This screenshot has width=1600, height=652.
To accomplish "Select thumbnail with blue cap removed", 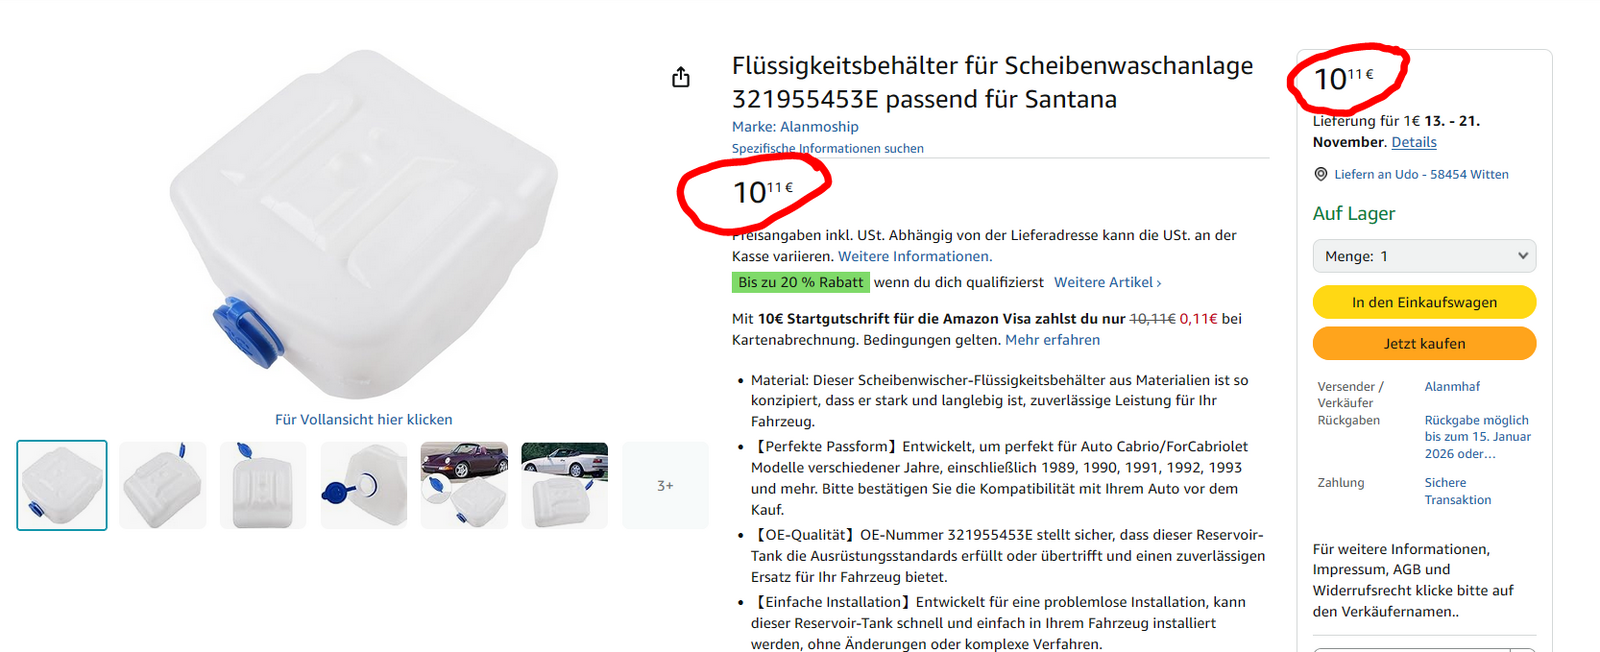I will (x=364, y=485).
